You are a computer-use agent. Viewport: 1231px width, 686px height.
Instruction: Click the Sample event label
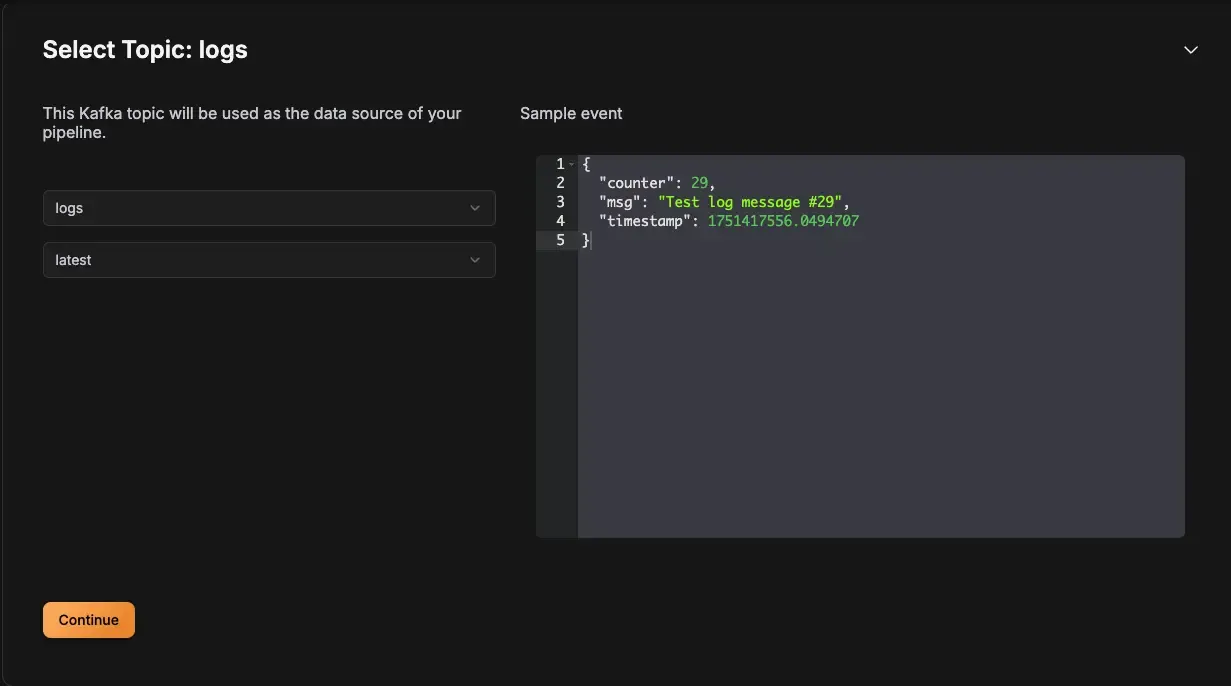pyautogui.click(x=571, y=114)
